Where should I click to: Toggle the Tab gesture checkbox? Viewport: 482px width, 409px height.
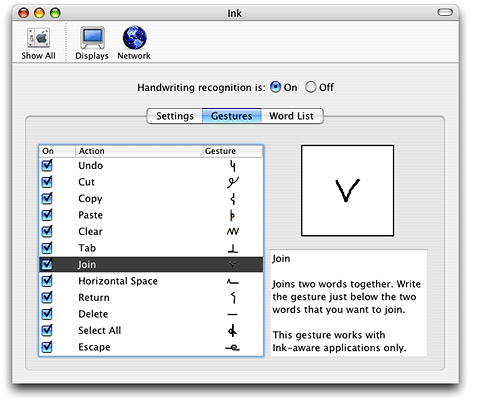click(47, 248)
